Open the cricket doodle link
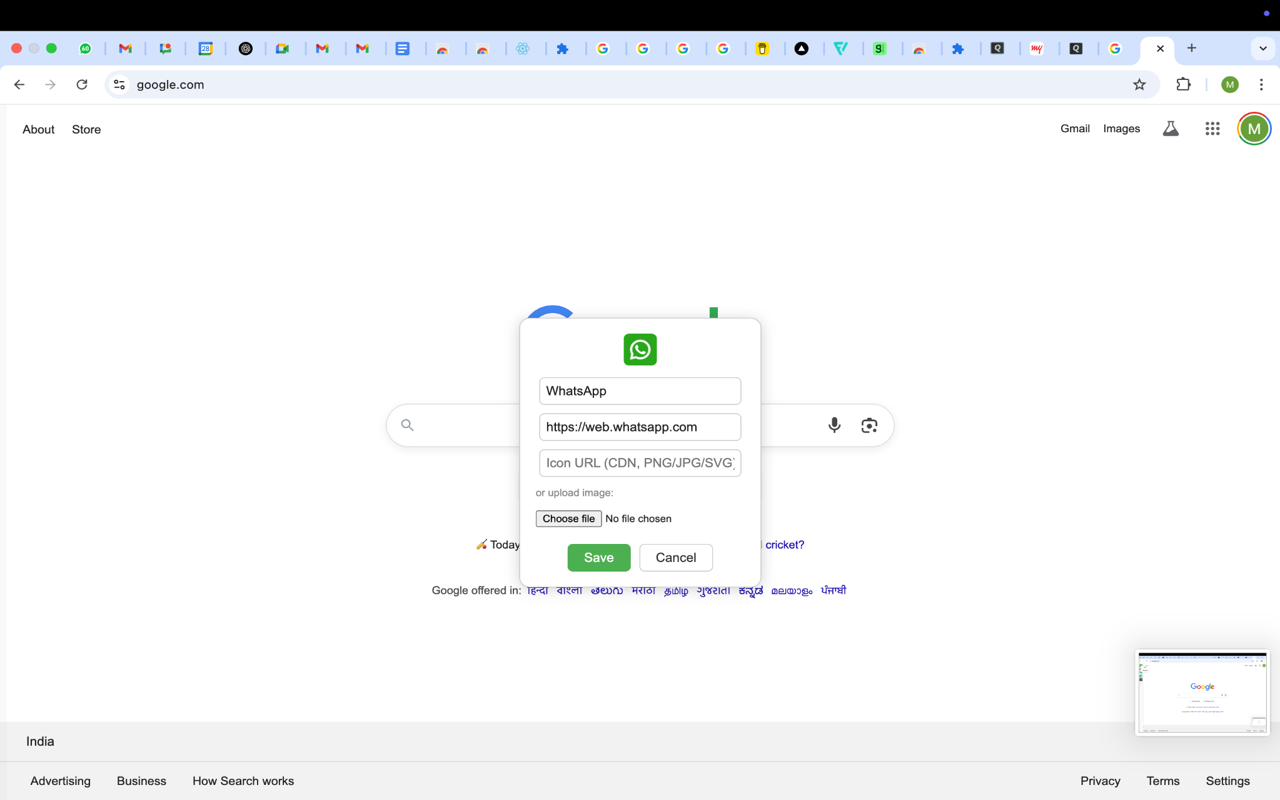 [x=784, y=545]
